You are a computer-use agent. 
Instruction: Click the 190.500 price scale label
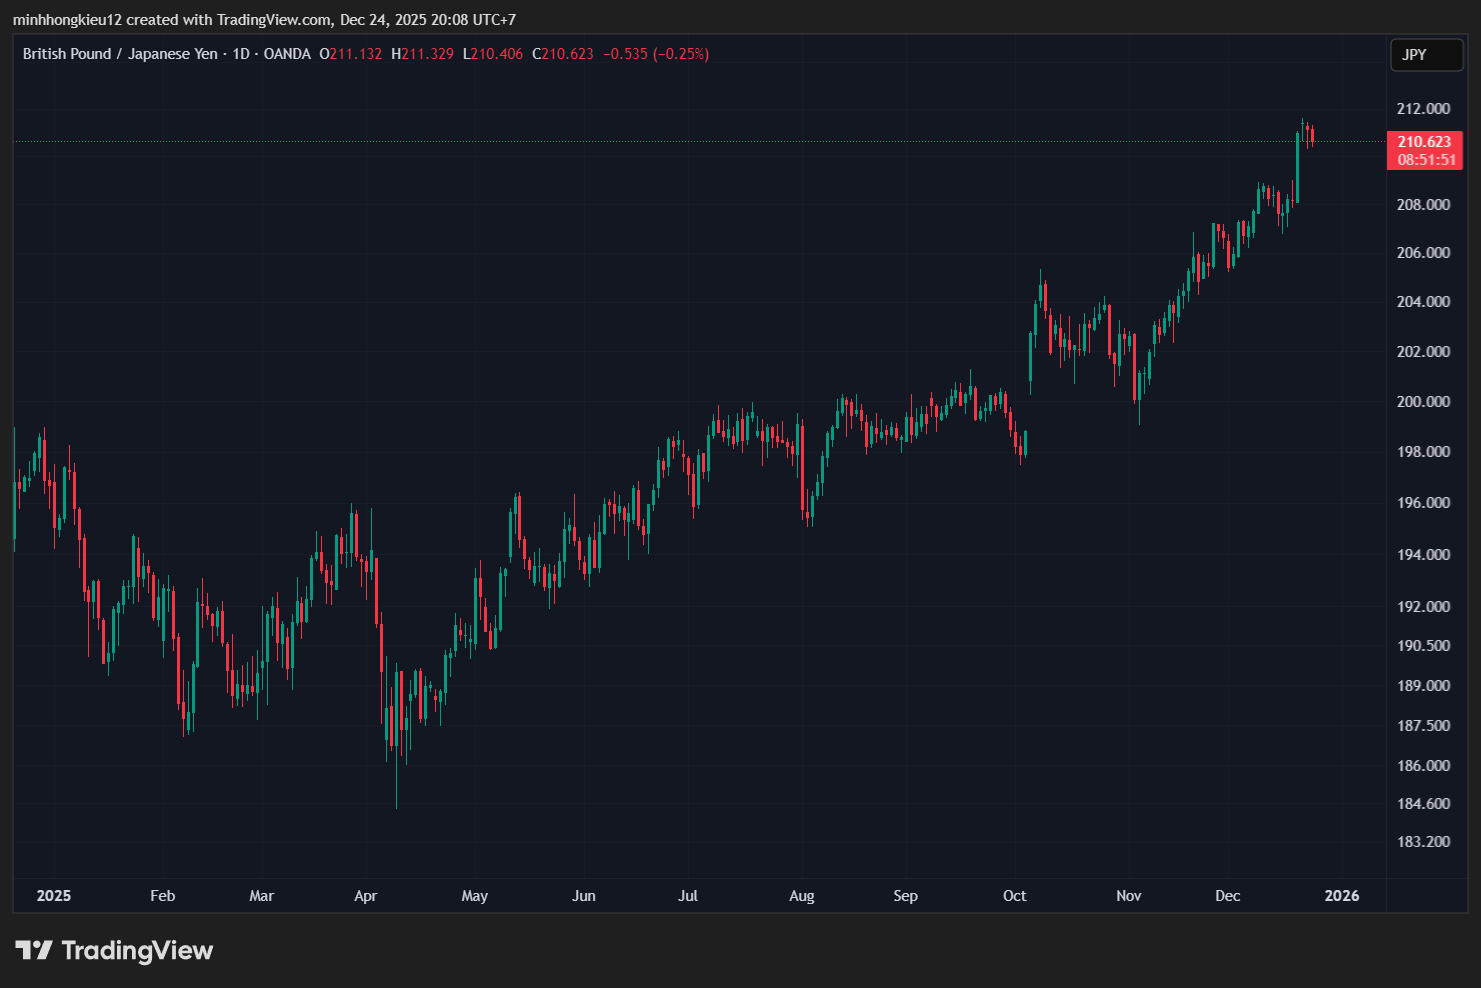[1423, 646]
